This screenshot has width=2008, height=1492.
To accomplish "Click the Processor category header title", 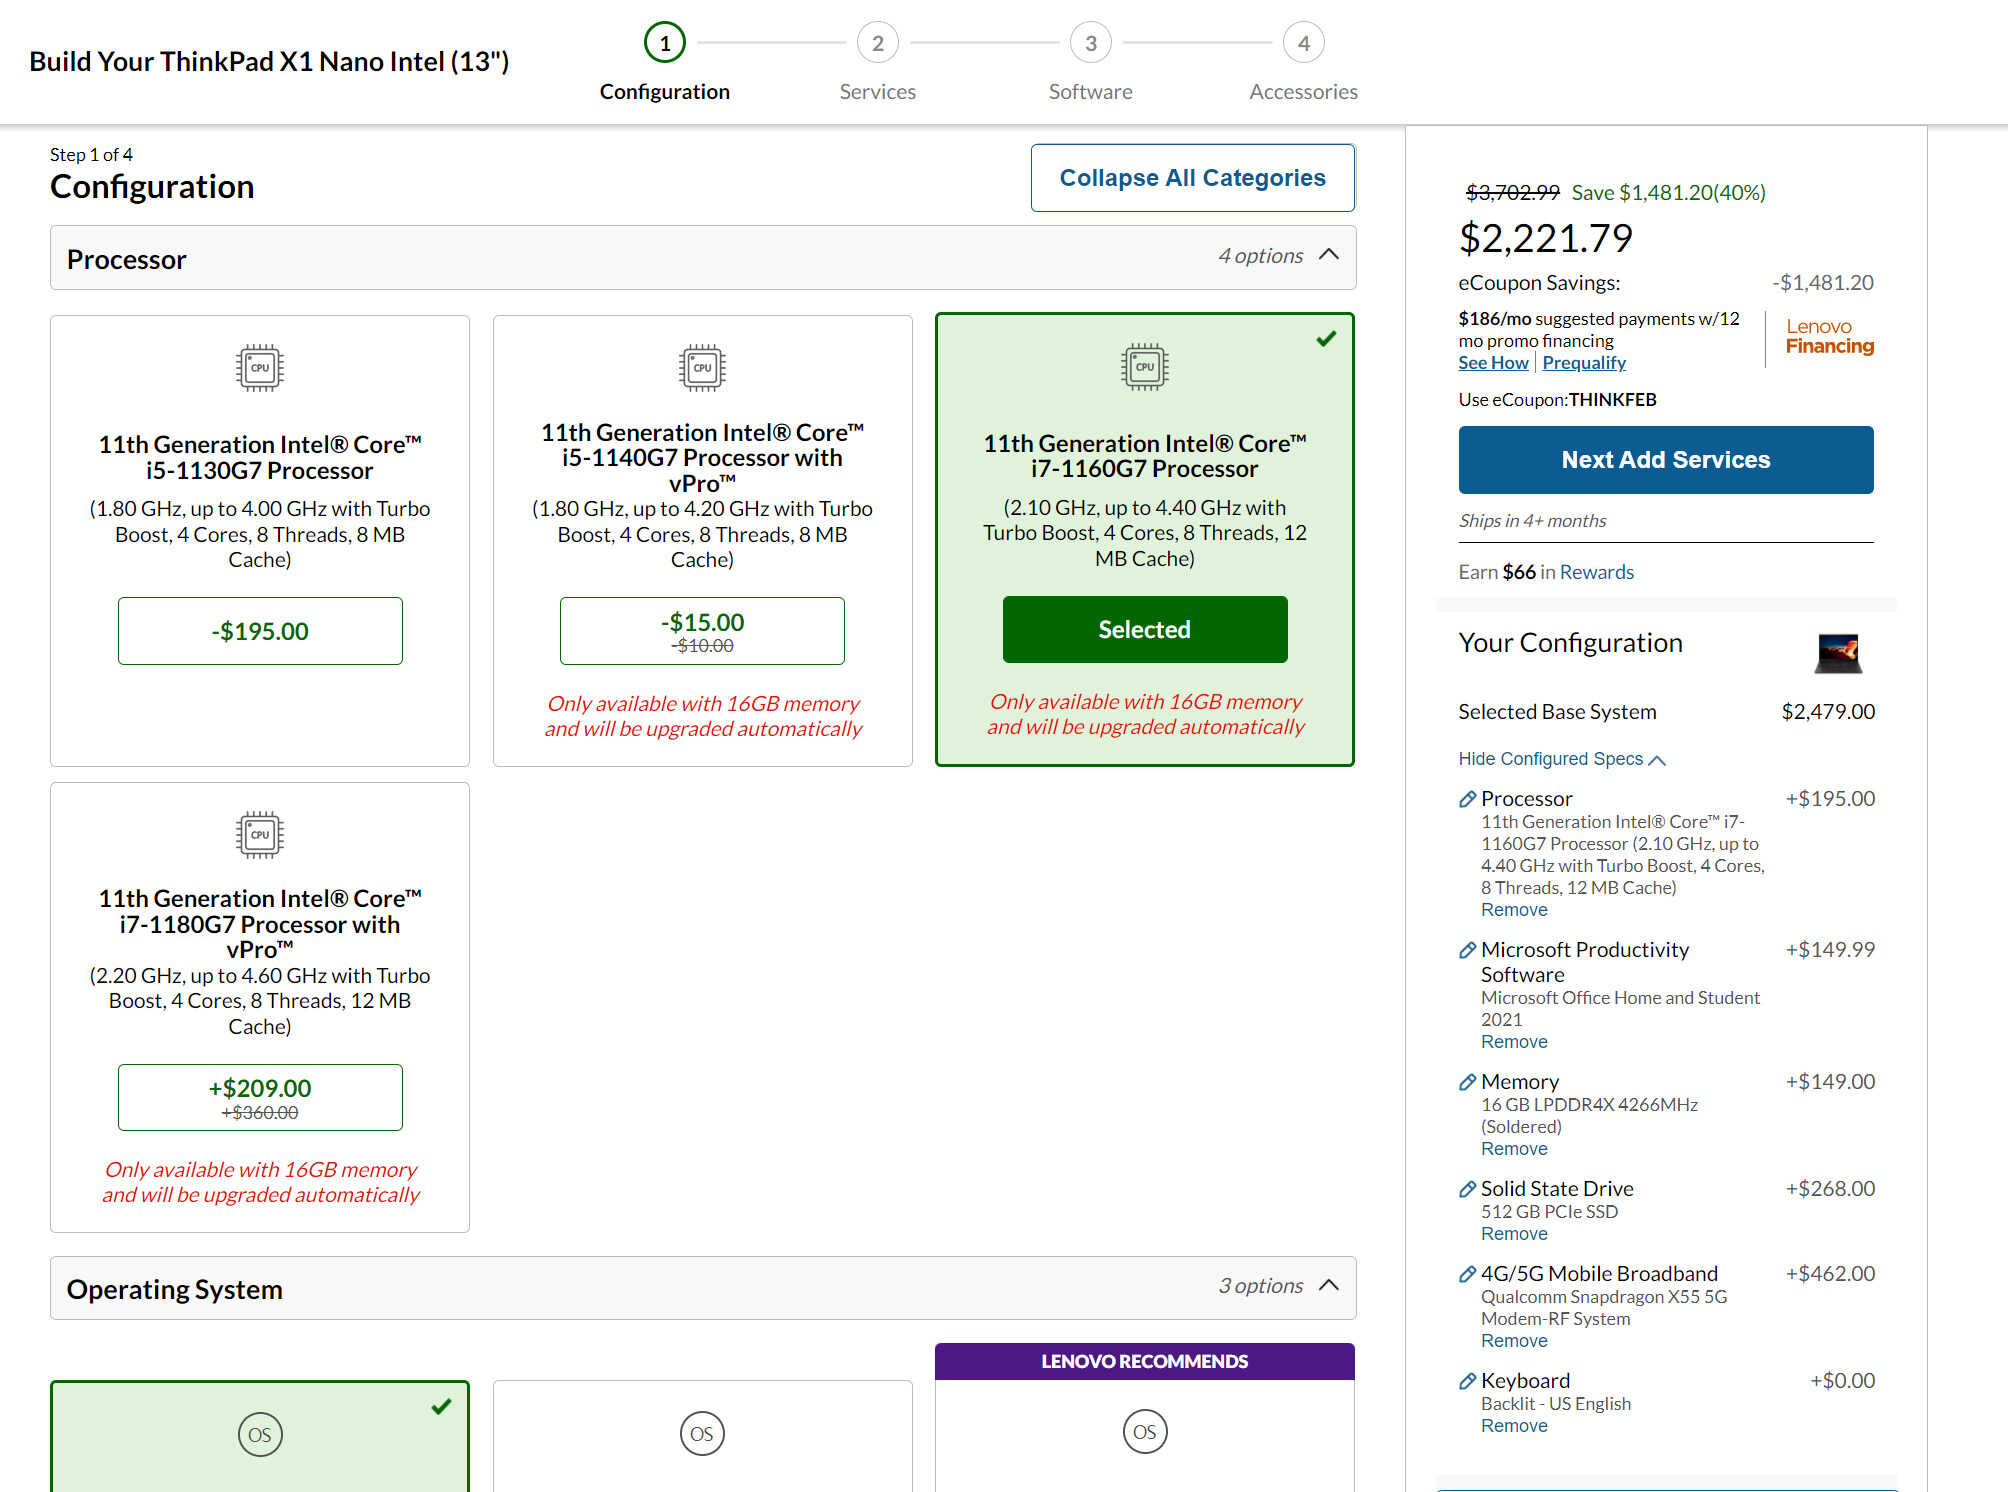I will [127, 259].
